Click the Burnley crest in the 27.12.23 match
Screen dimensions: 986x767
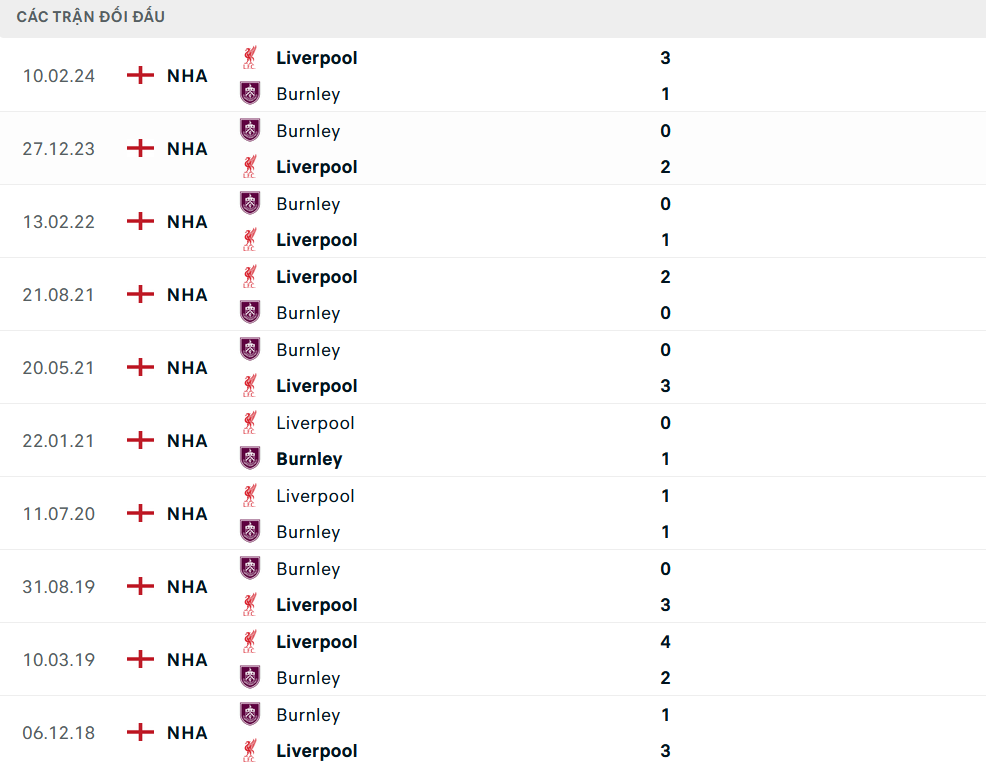pyautogui.click(x=249, y=130)
